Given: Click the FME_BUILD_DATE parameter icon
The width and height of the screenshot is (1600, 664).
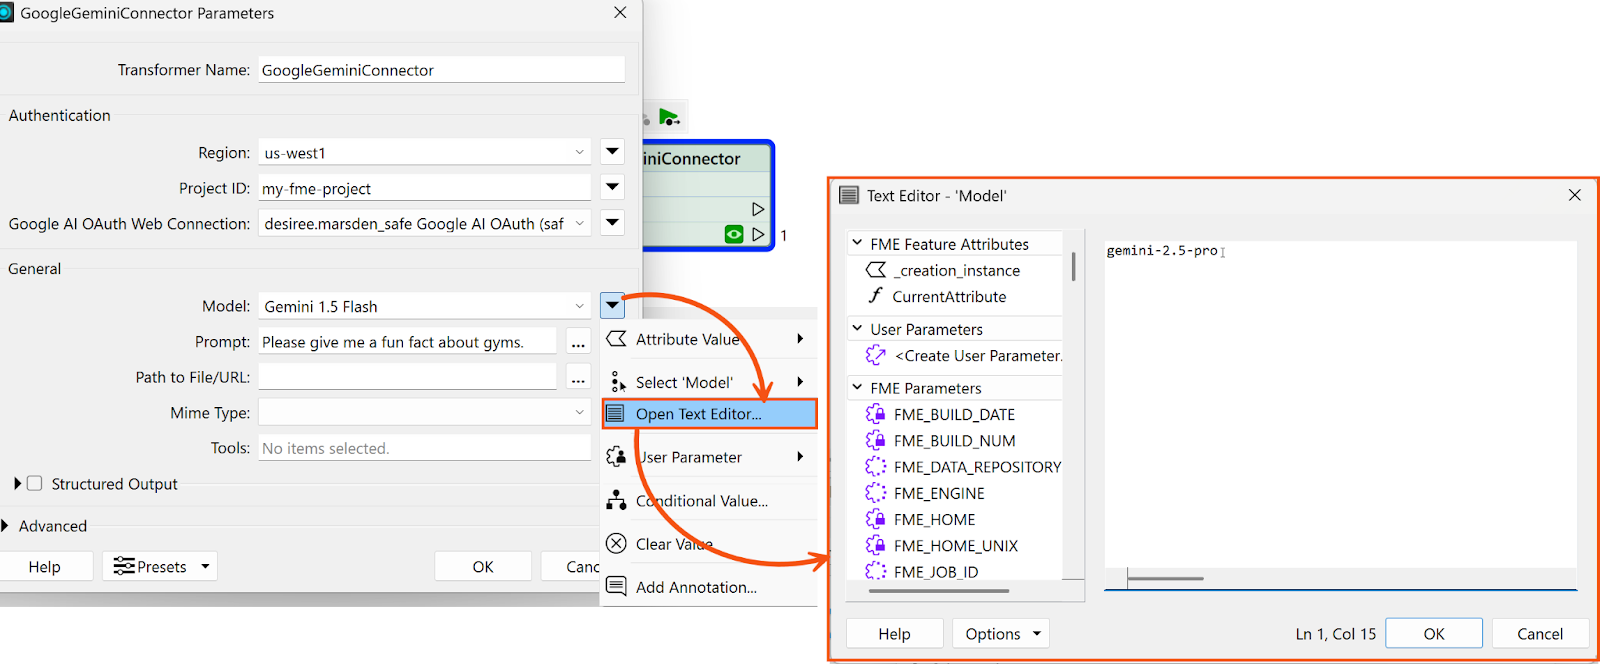Looking at the screenshot, I should point(876,414).
